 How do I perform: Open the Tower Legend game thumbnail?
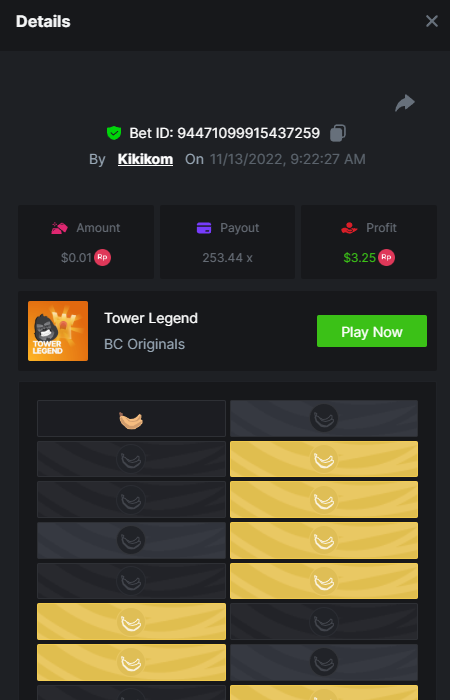coord(58,331)
